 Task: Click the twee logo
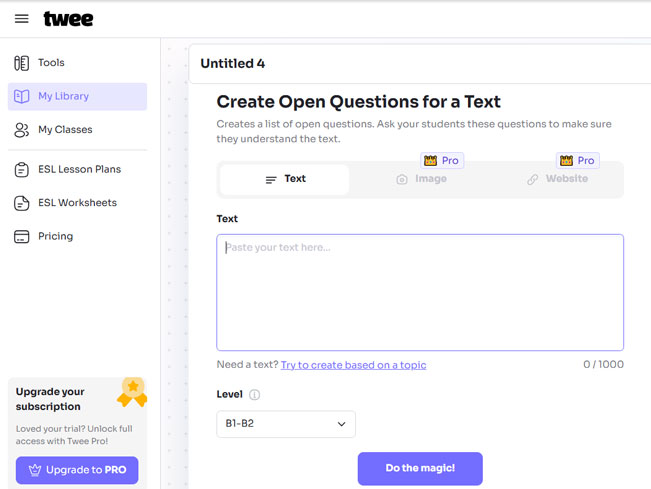click(x=68, y=19)
